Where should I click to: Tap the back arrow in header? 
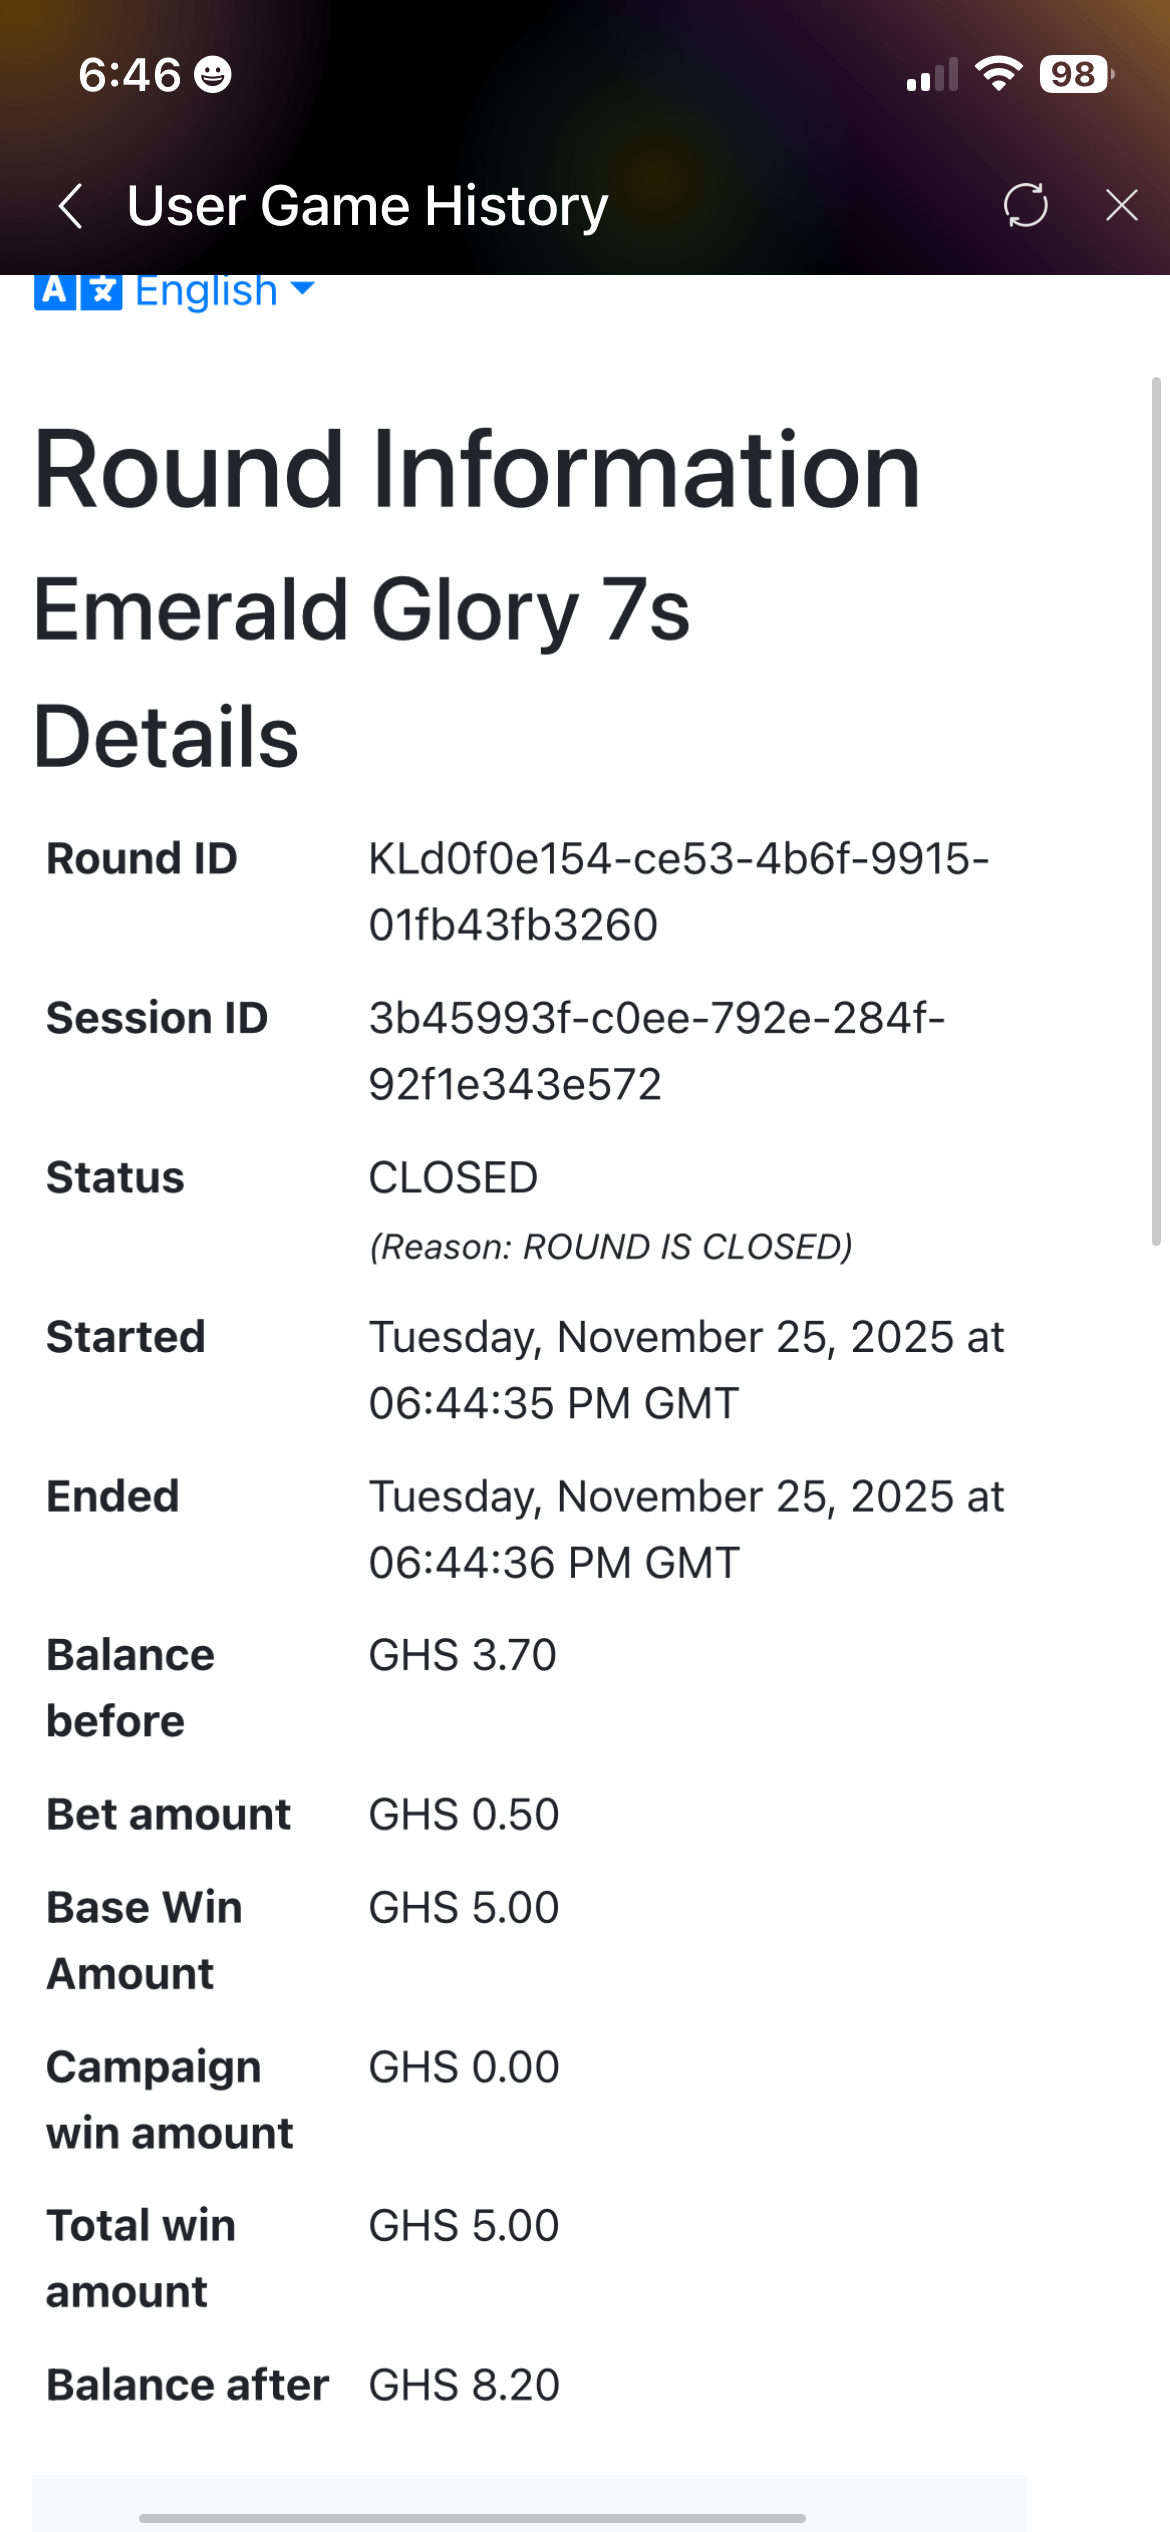(70, 206)
